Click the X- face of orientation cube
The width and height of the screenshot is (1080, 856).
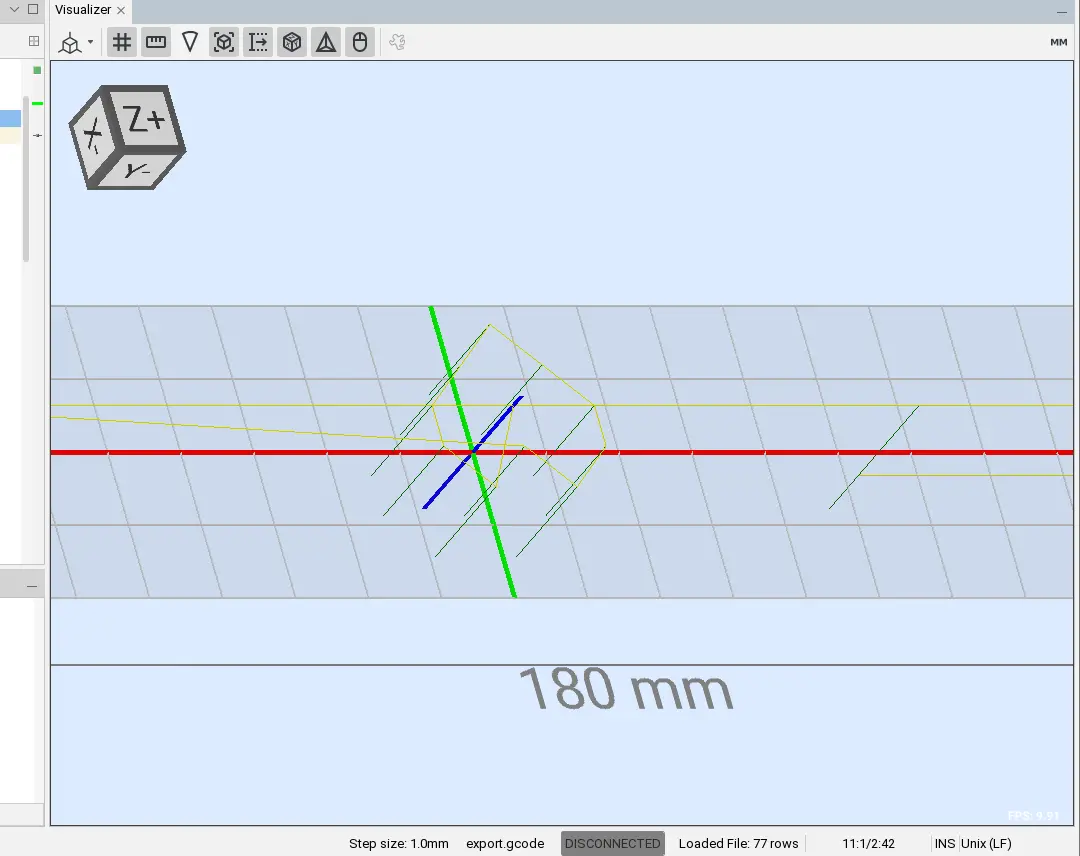[x=91, y=134]
